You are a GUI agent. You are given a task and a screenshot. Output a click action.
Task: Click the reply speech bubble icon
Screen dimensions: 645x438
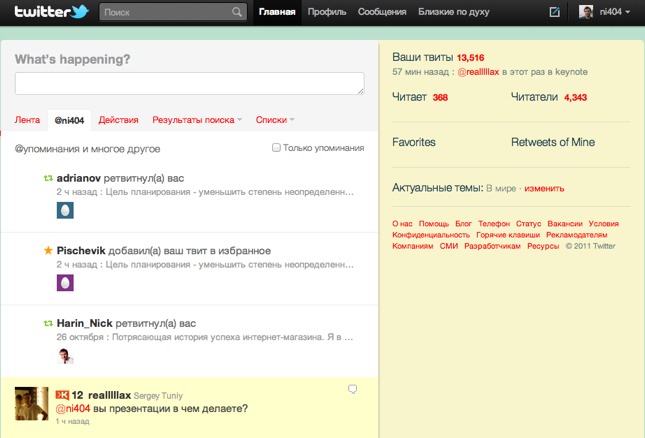(353, 389)
